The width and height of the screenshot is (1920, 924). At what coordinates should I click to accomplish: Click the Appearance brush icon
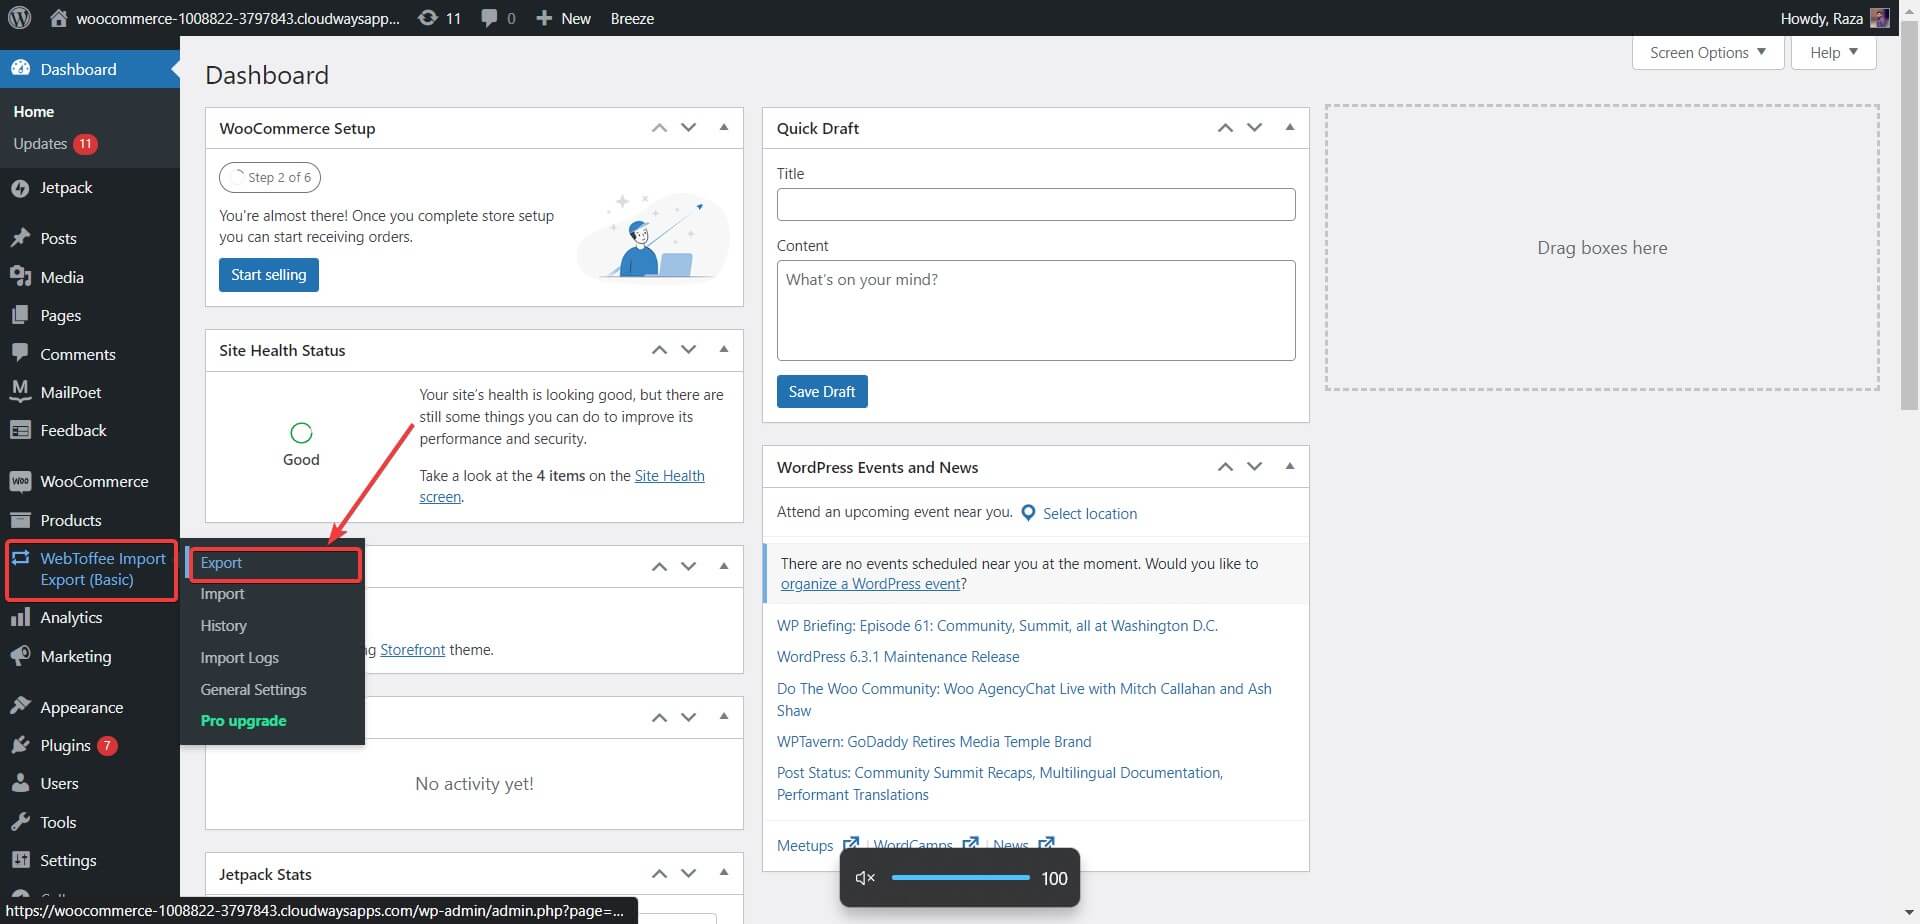click(20, 707)
